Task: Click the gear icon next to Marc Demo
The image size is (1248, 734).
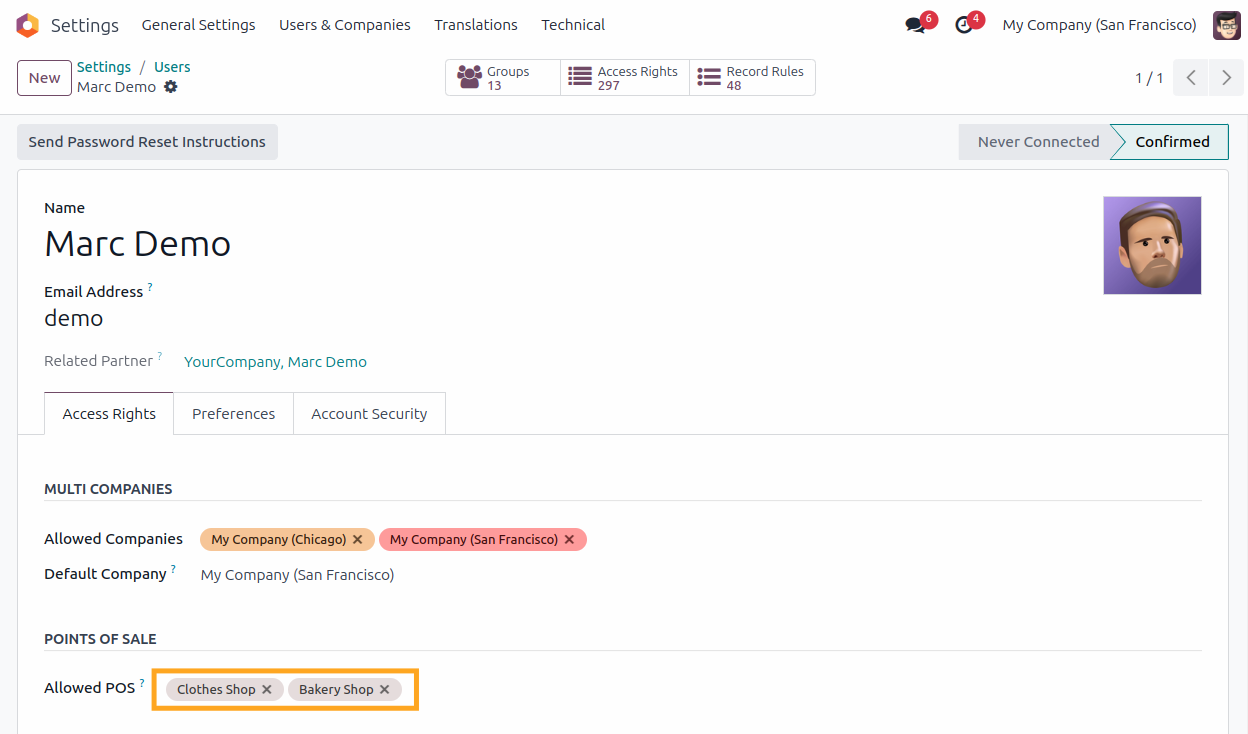Action: (171, 87)
